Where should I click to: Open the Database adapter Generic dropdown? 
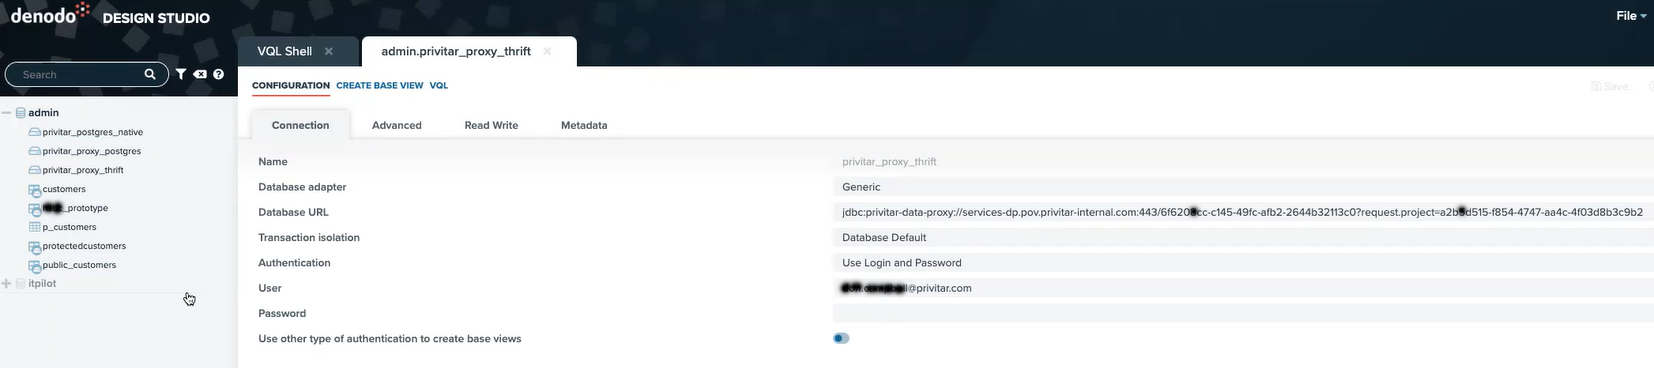click(1243, 187)
